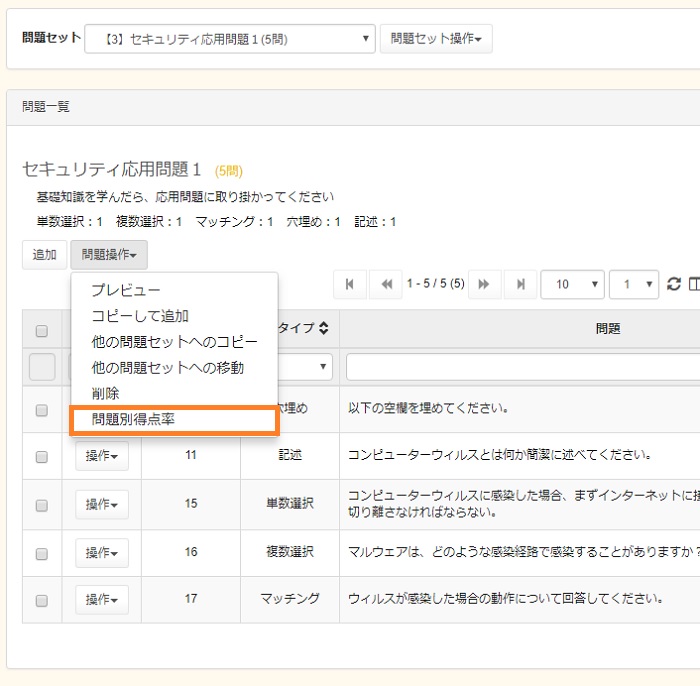This screenshot has width=700, height=686.
Task: Choose 問題別得点率 from the menu
Action: (x=133, y=420)
